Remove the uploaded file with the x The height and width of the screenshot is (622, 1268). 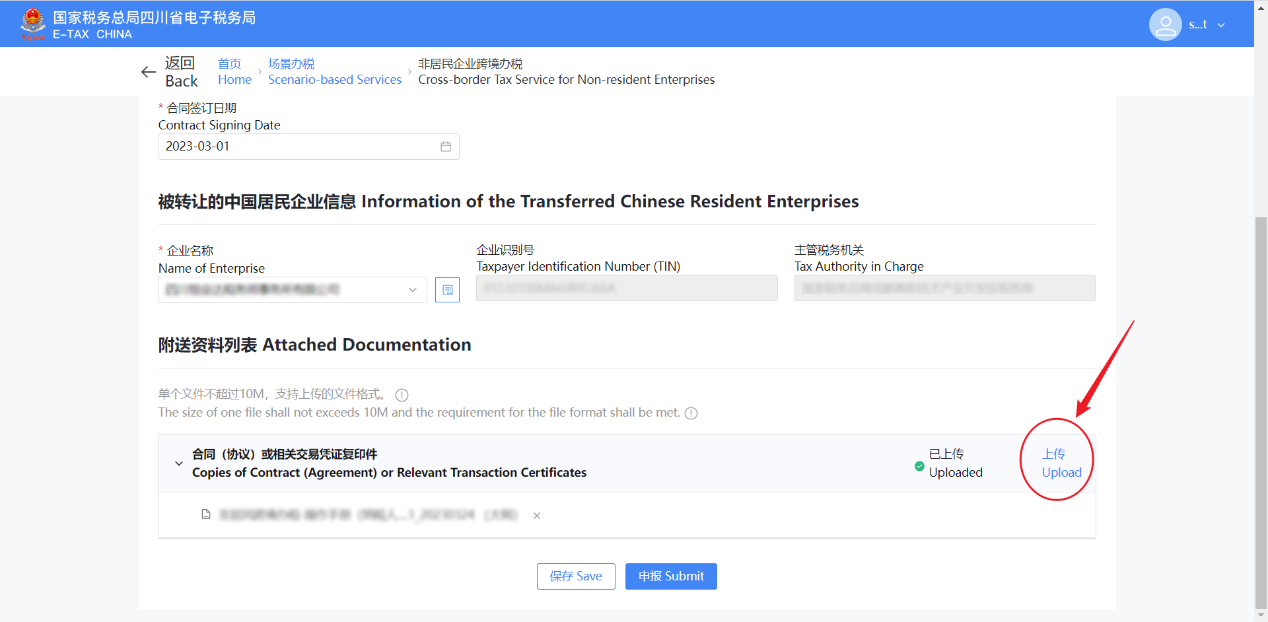pos(537,516)
